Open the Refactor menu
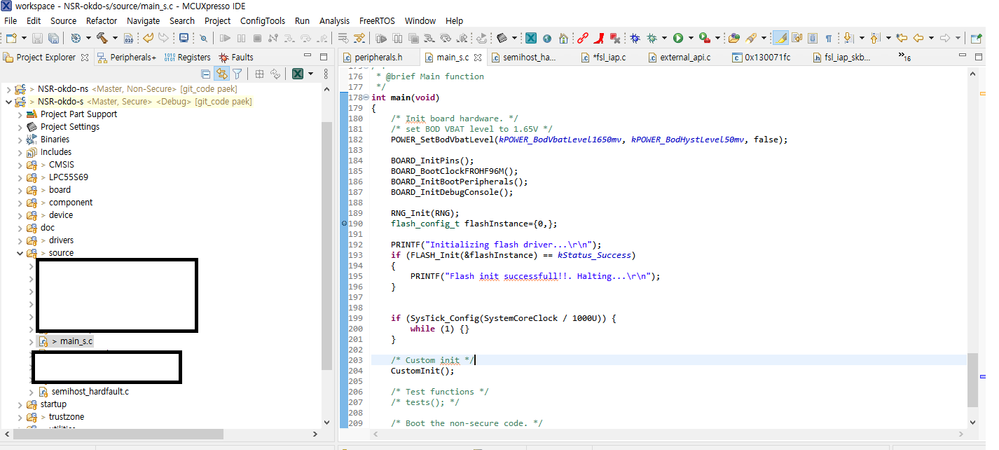Viewport: 999px width, 450px height. tap(101, 20)
